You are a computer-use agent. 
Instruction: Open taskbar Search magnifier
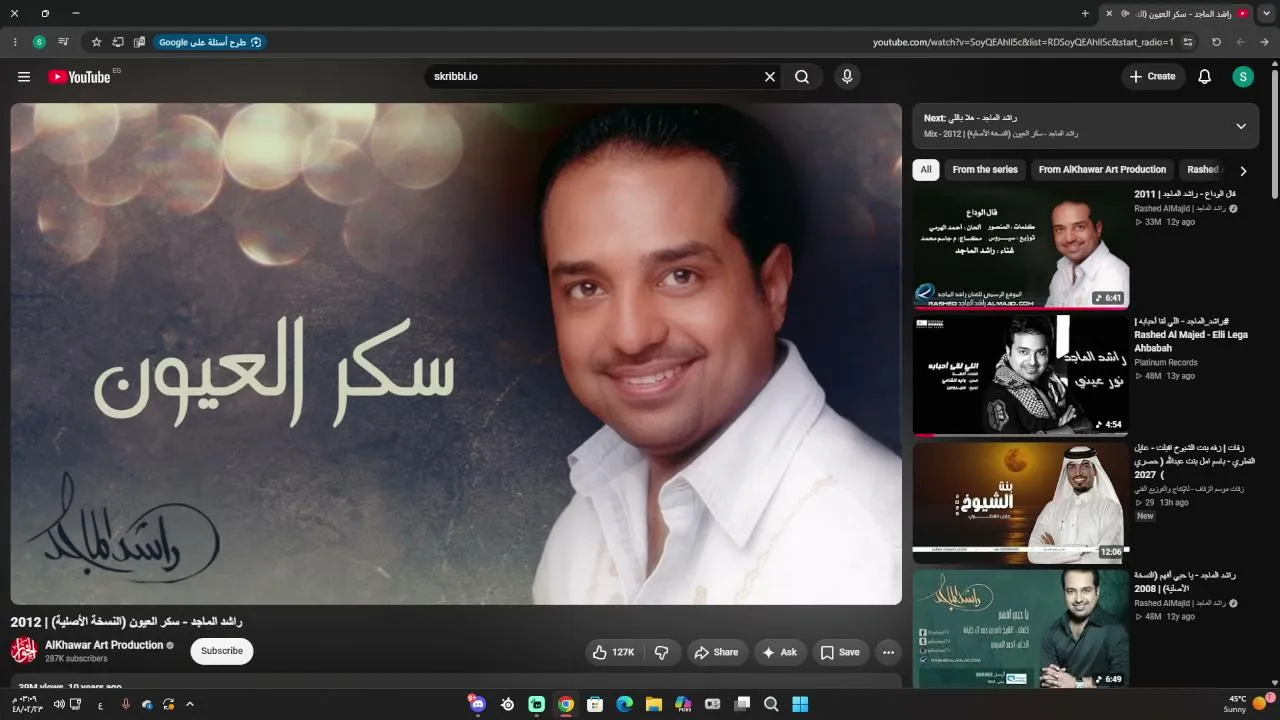771,704
